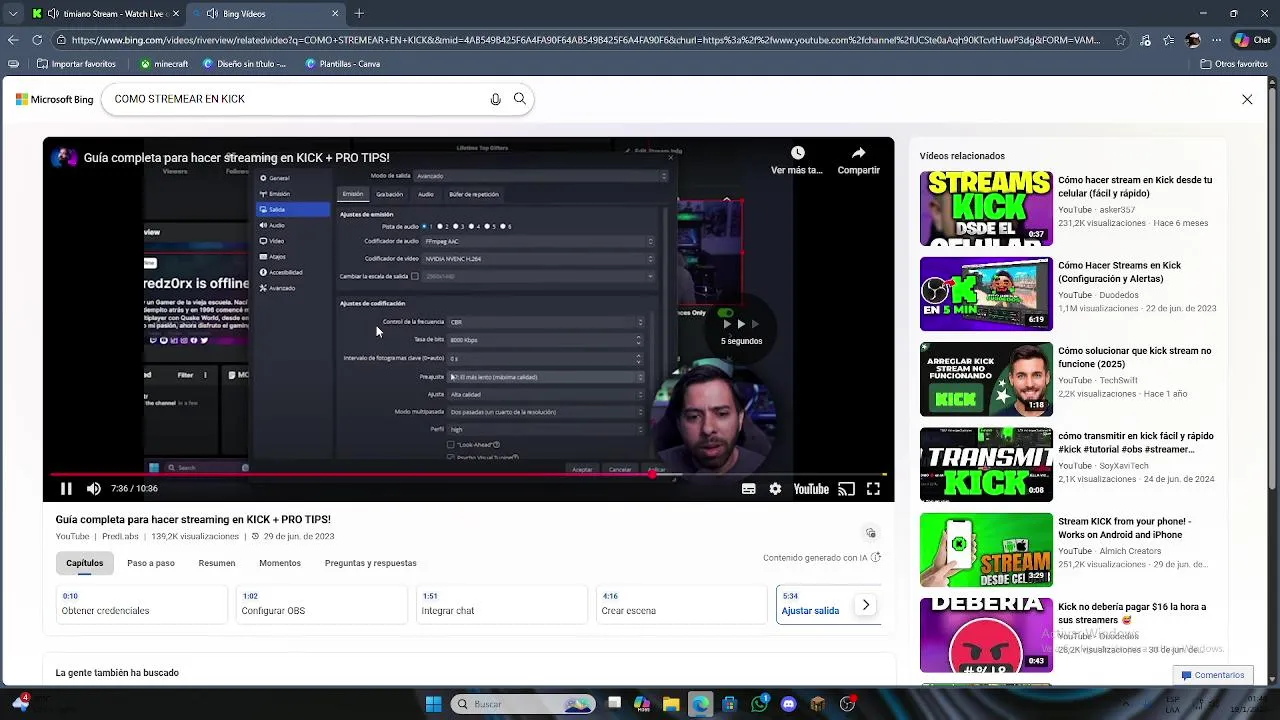Viewport: 1280px width, 720px height.
Task: Enter fullscreen video mode
Action: tap(873, 489)
